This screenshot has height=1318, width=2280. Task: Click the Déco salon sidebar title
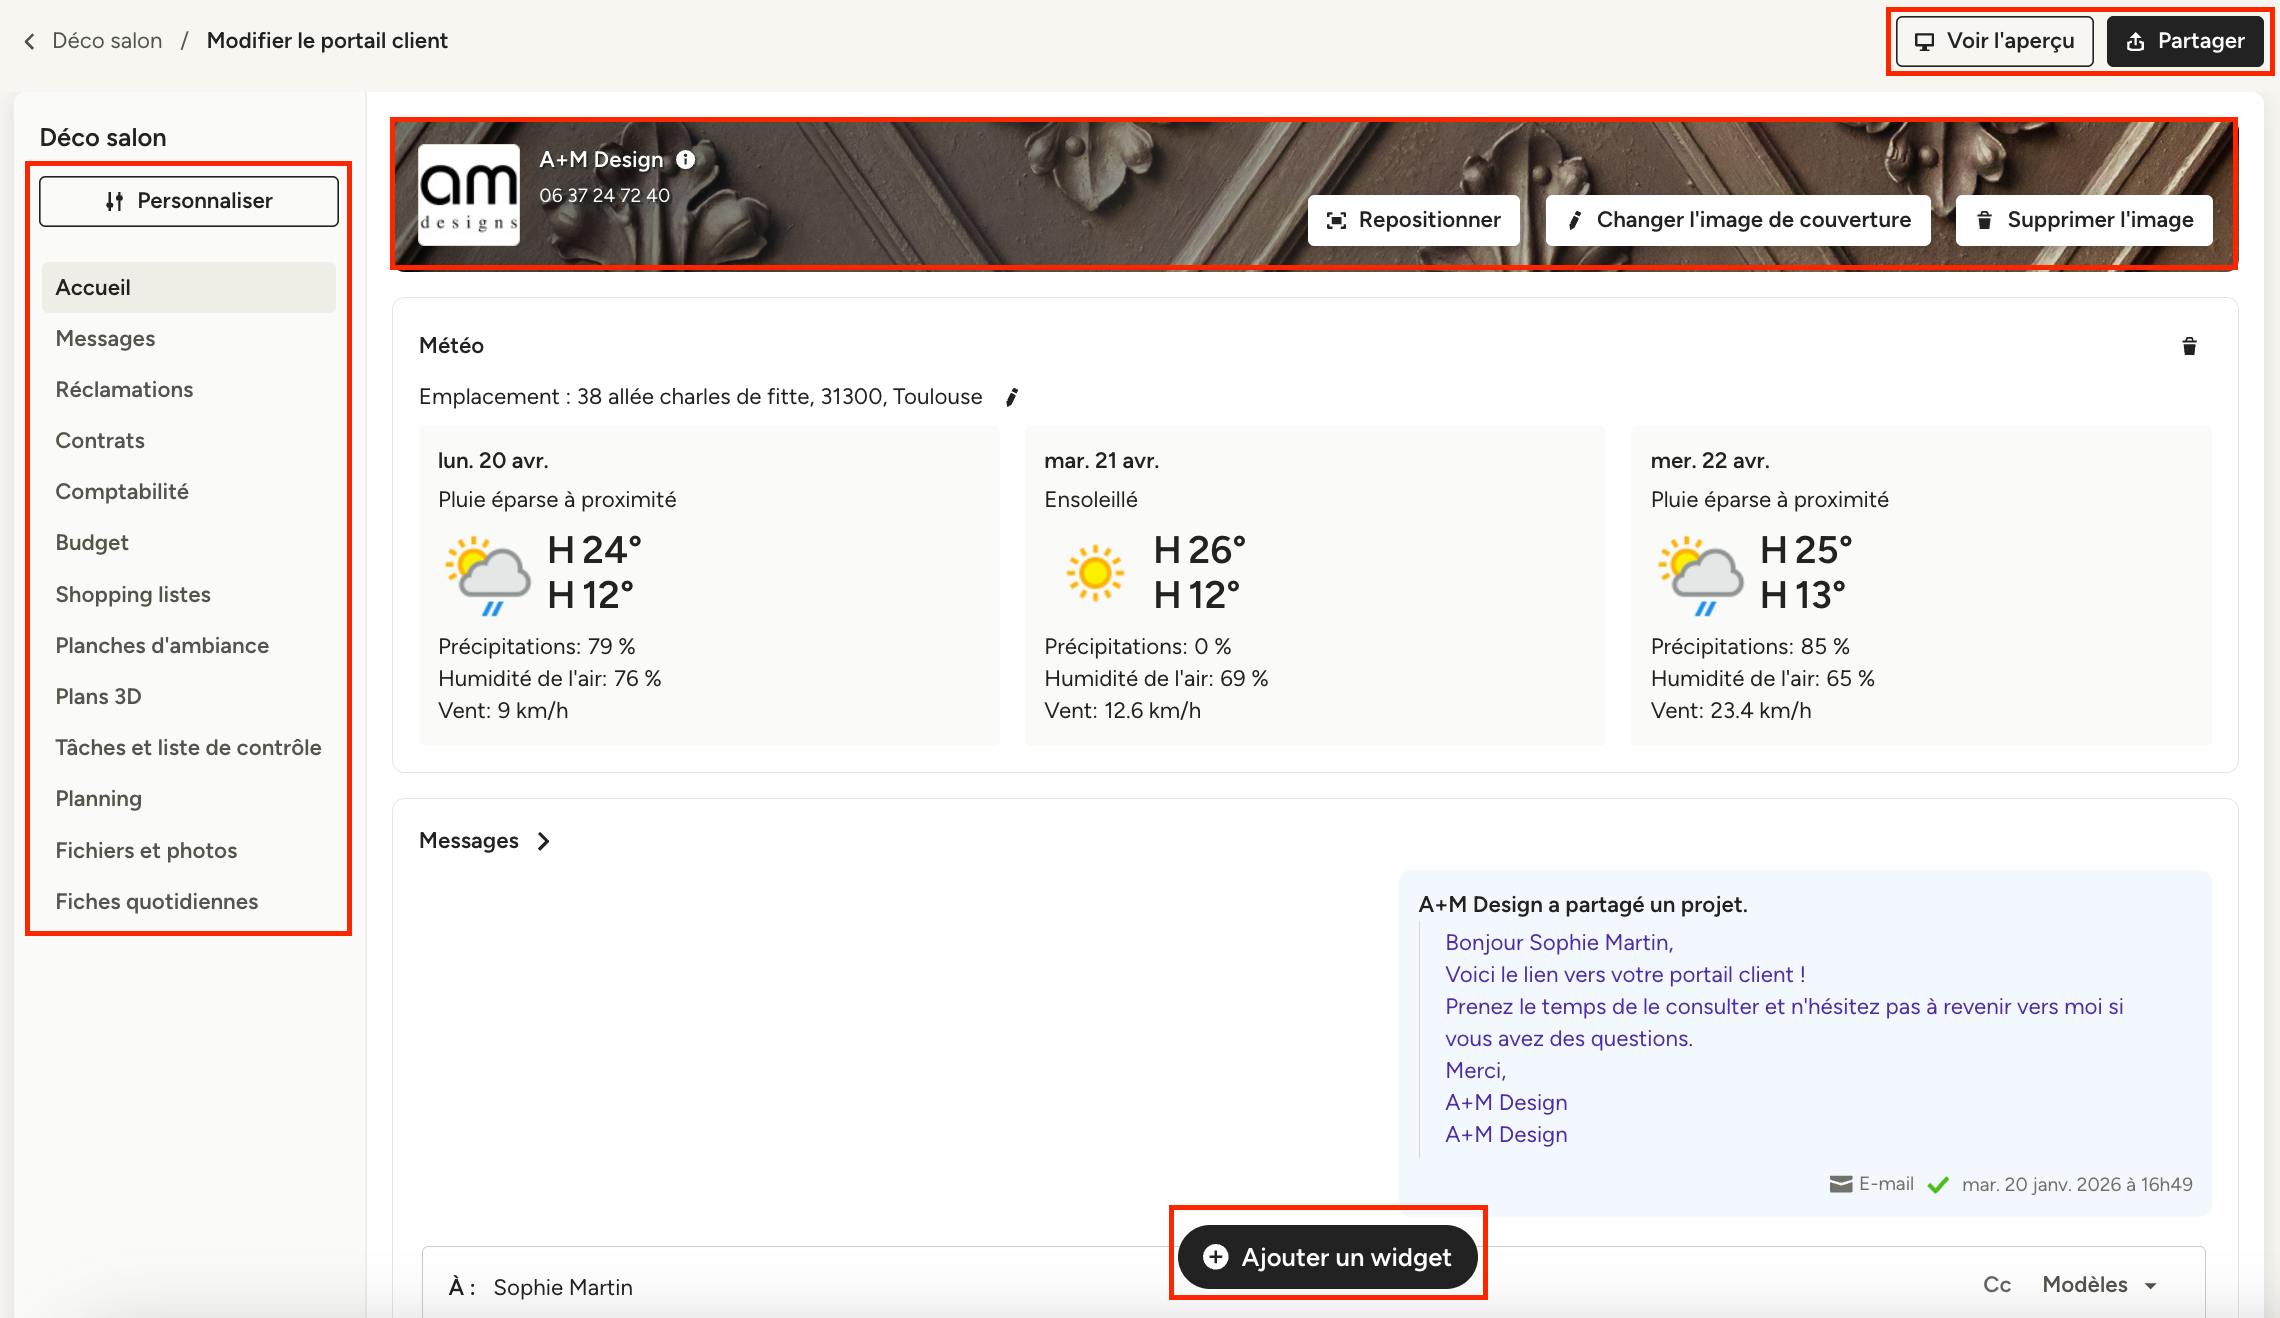pyautogui.click(x=103, y=138)
